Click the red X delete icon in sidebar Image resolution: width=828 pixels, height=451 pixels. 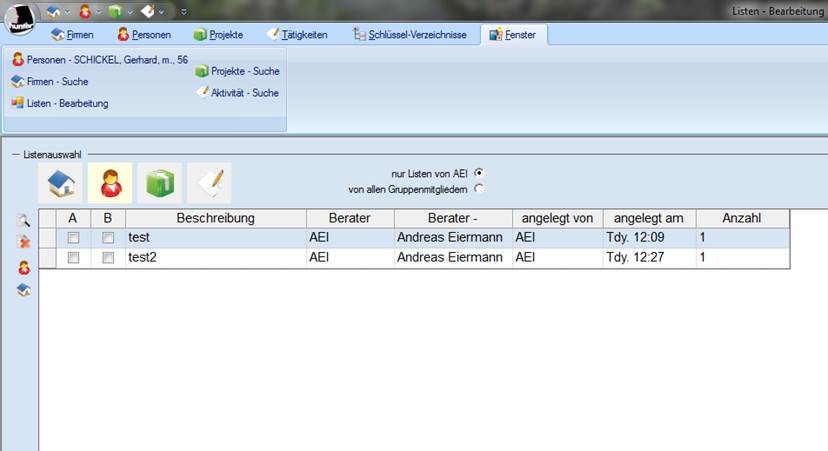point(23,243)
